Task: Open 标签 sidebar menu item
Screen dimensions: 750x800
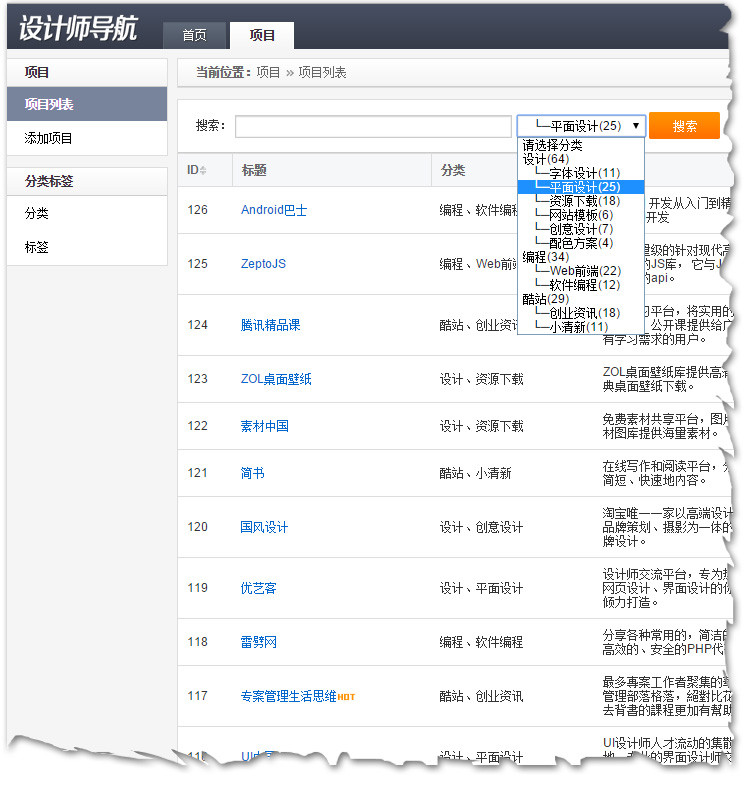Action: (37, 247)
